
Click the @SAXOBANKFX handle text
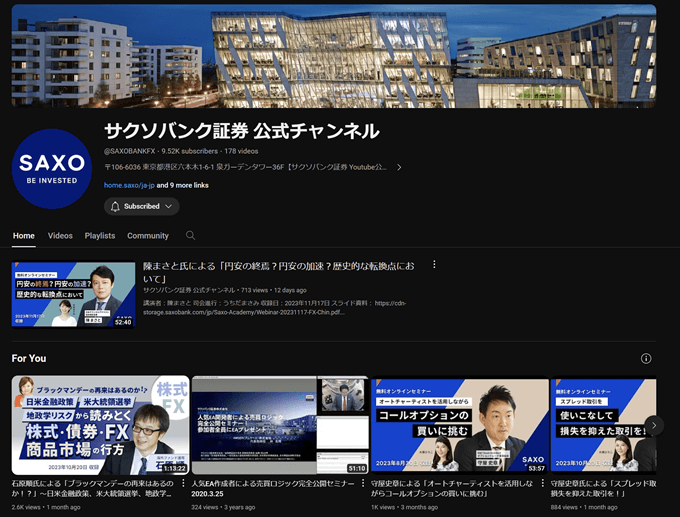pos(129,151)
